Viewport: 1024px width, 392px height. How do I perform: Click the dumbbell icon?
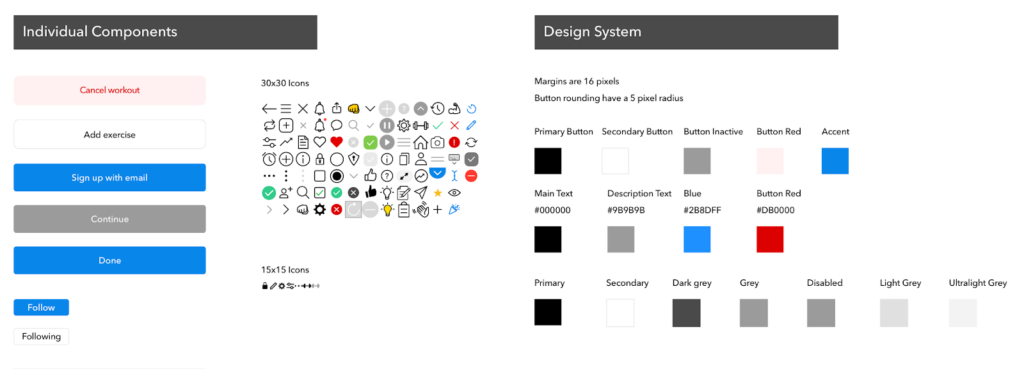pyautogui.click(x=420, y=125)
